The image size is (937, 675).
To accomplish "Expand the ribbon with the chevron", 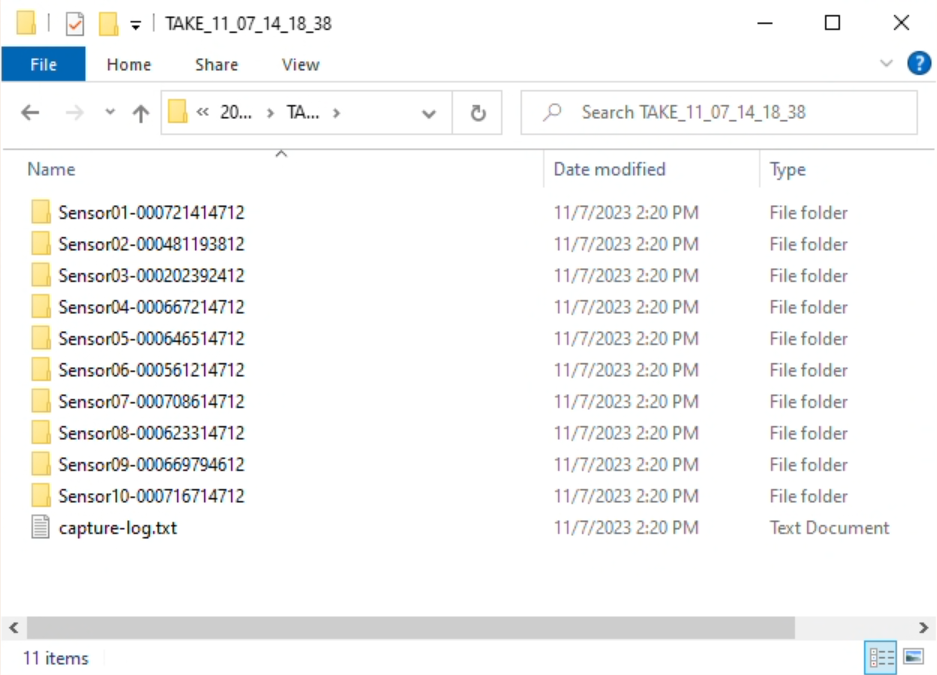I will click(886, 64).
